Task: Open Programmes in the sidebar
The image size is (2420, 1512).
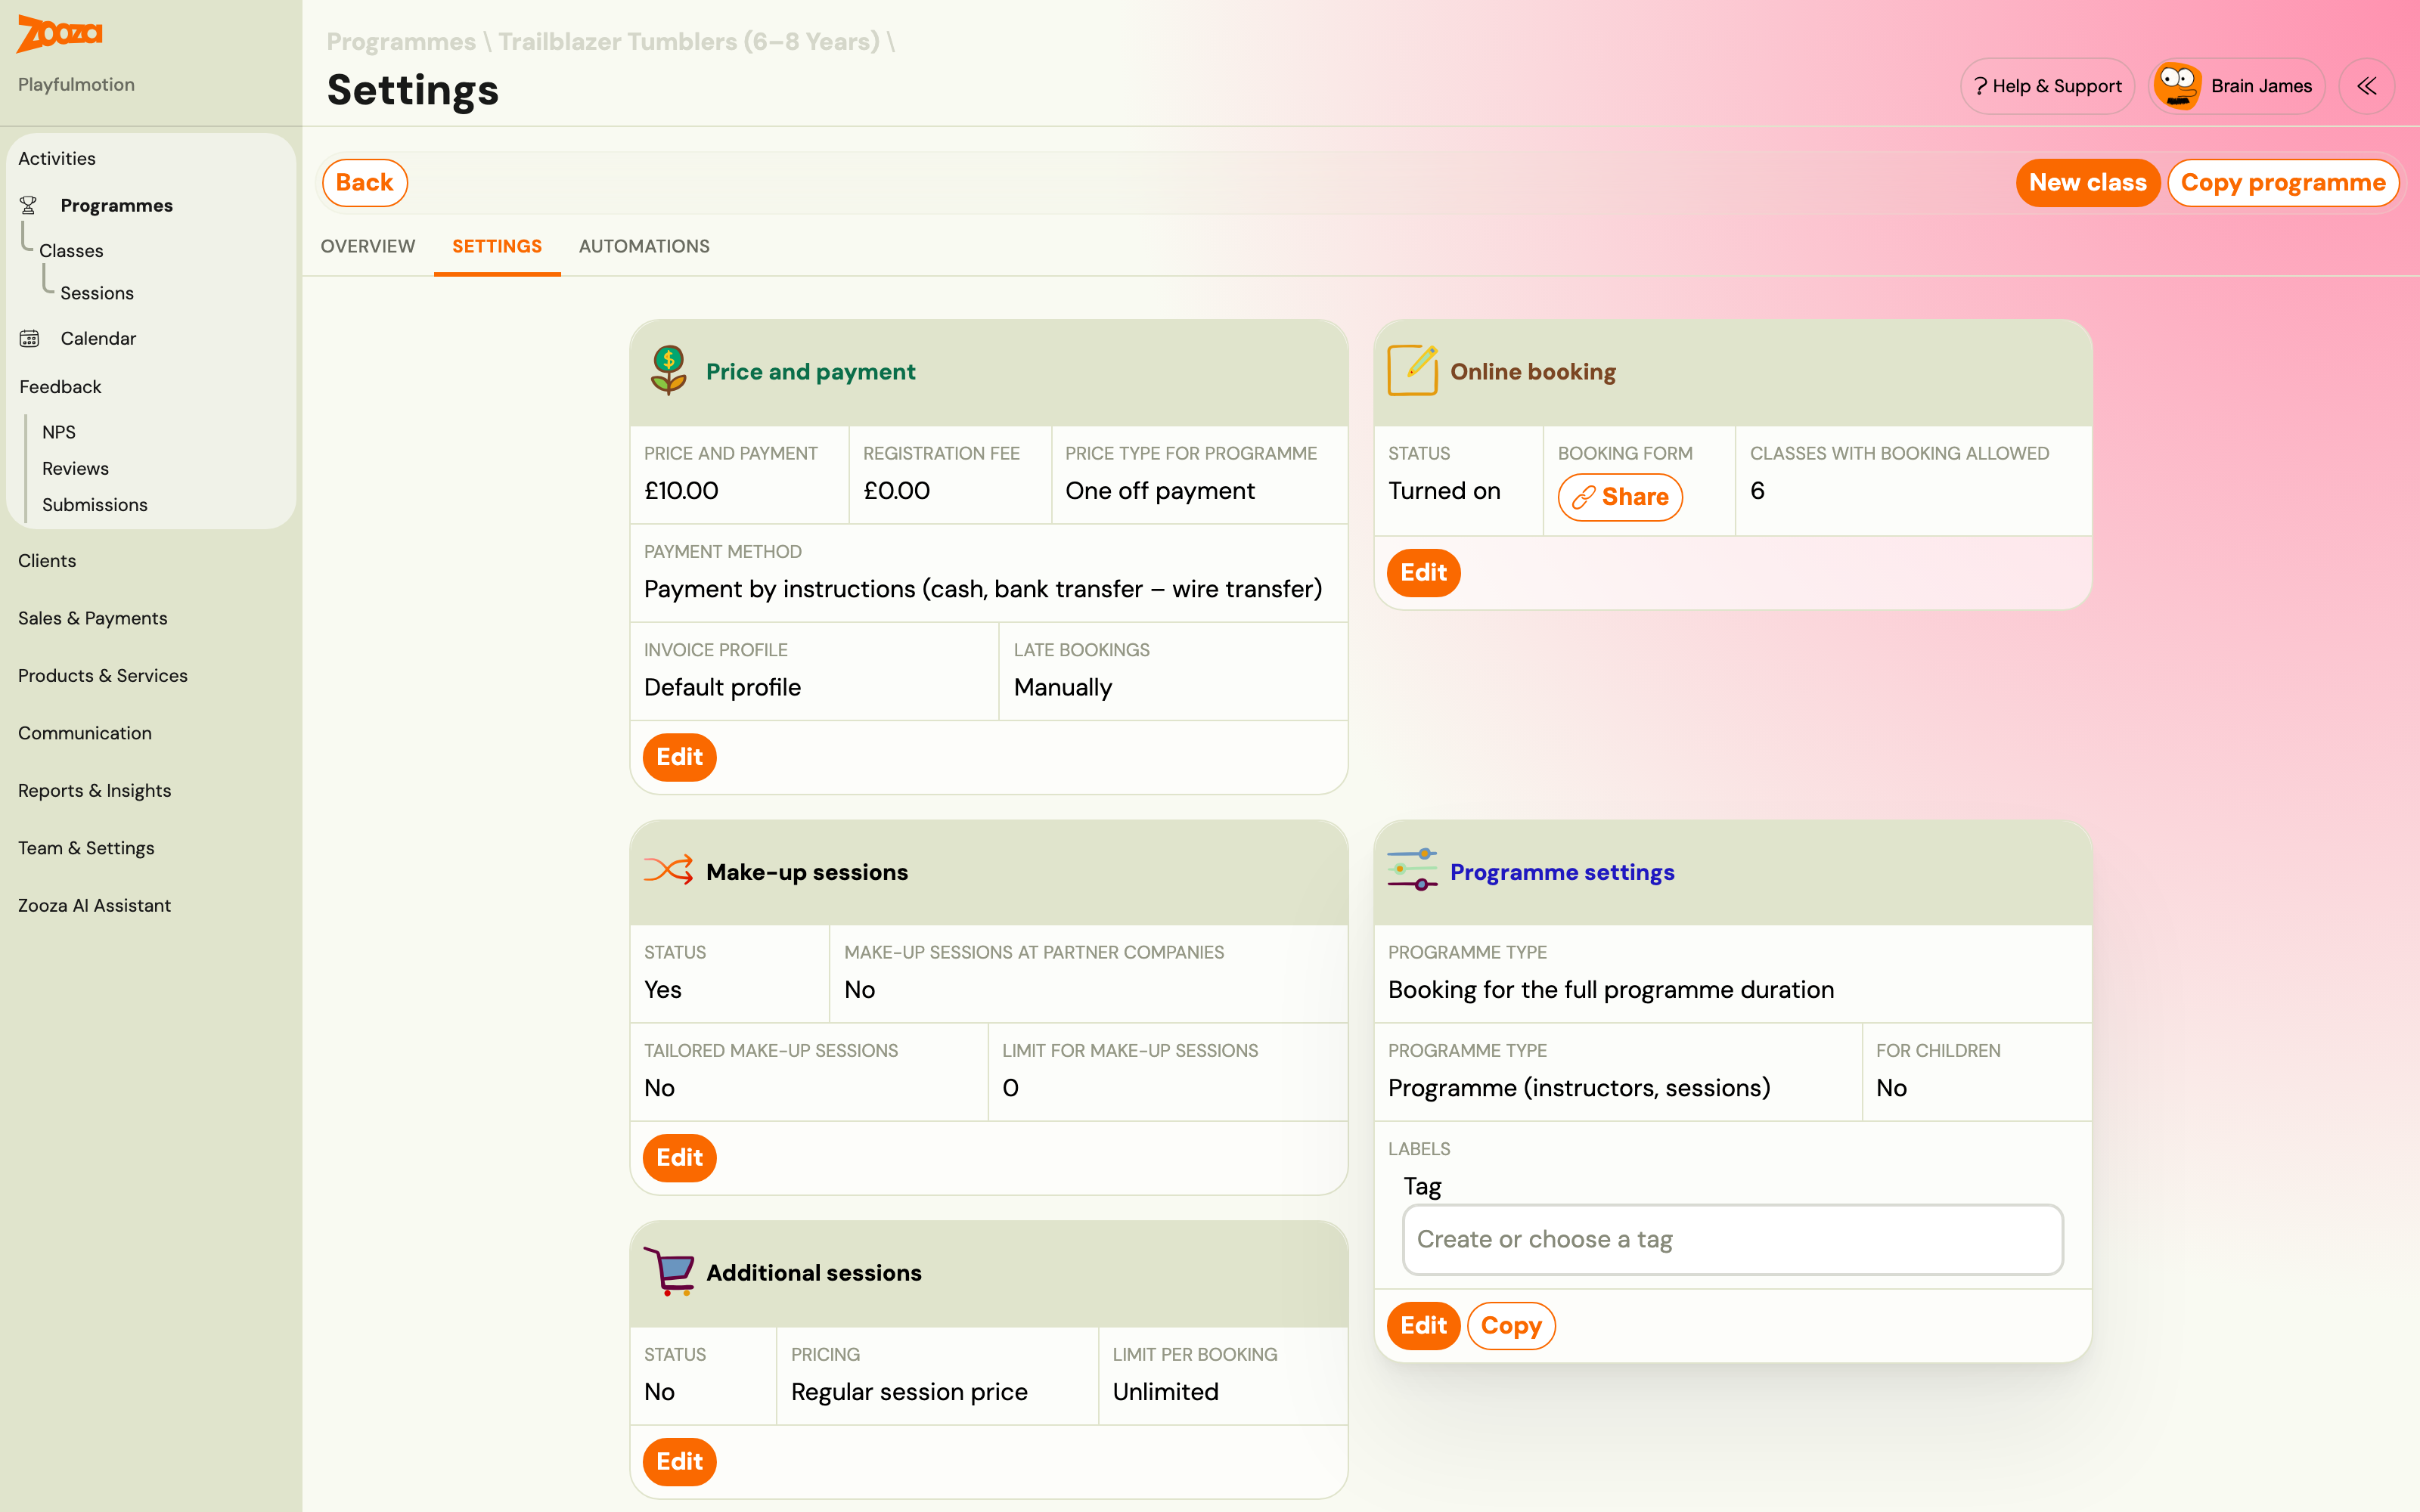Action: (116, 205)
